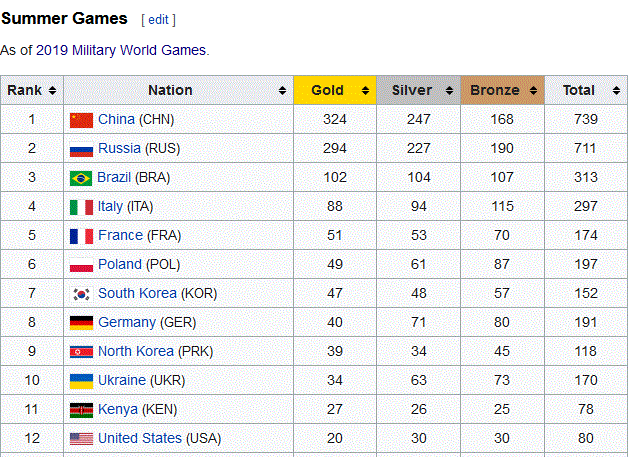Click the Italy flag icon
The width and height of the screenshot is (630, 457).
pos(81,207)
